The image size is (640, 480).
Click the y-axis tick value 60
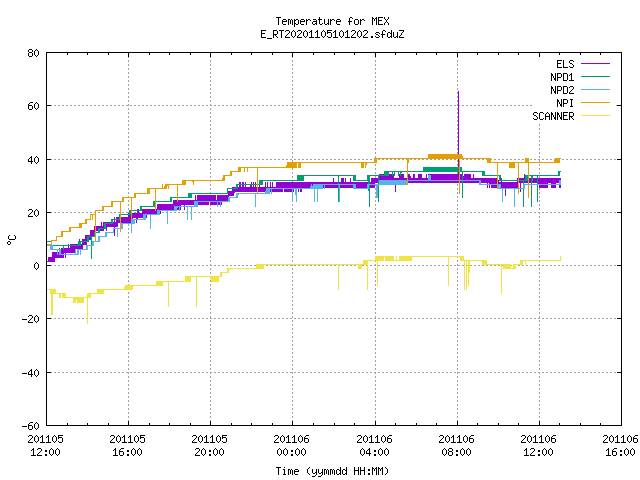33,106
